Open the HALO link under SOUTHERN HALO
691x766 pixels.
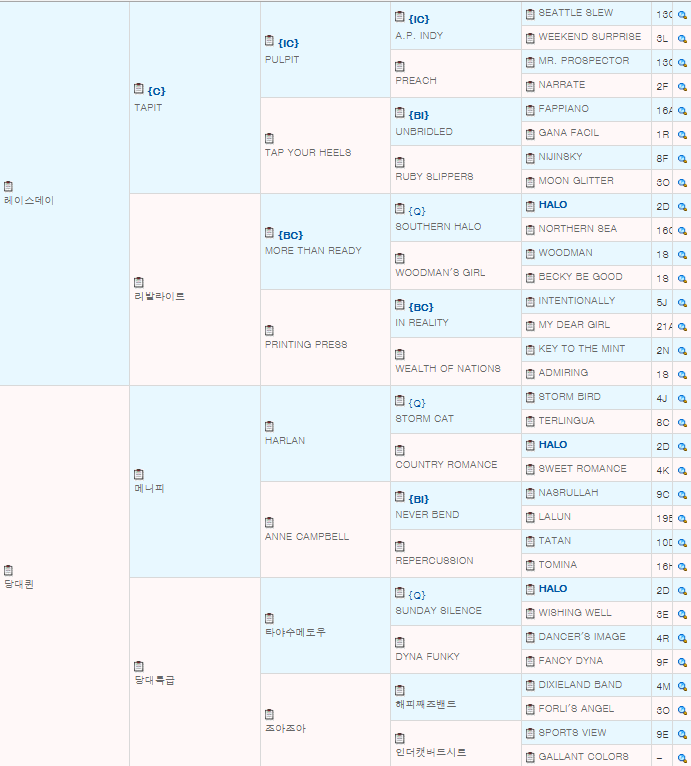tap(553, 205)
